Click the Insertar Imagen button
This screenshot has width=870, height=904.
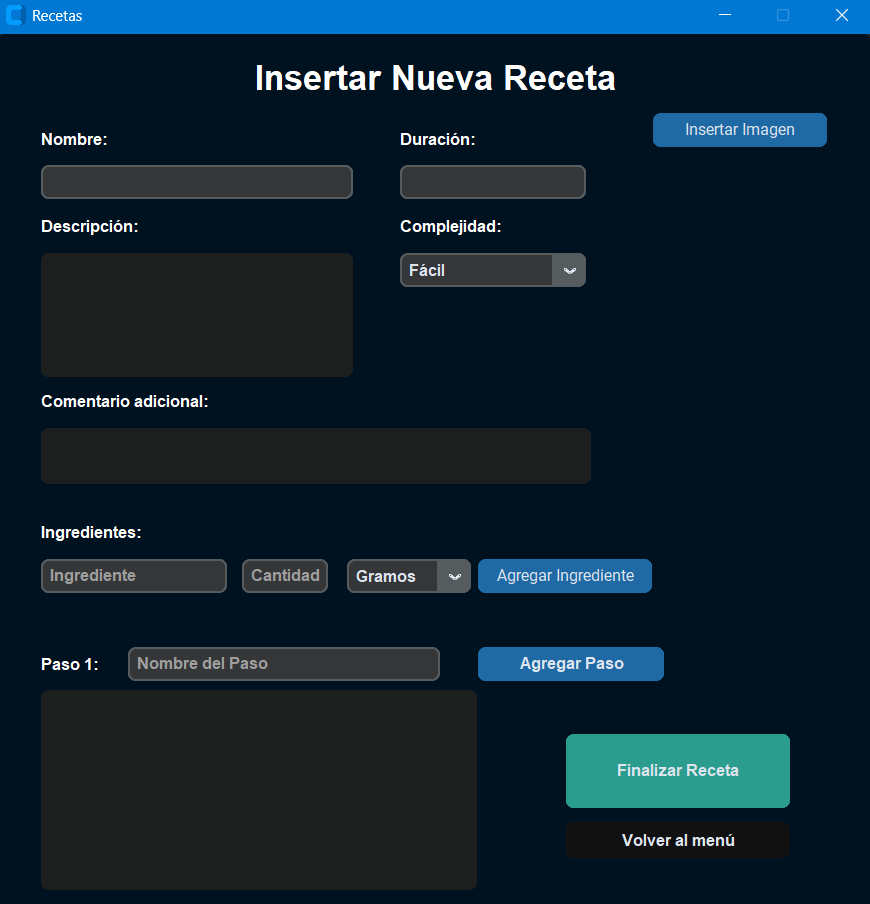coord(739,130)
